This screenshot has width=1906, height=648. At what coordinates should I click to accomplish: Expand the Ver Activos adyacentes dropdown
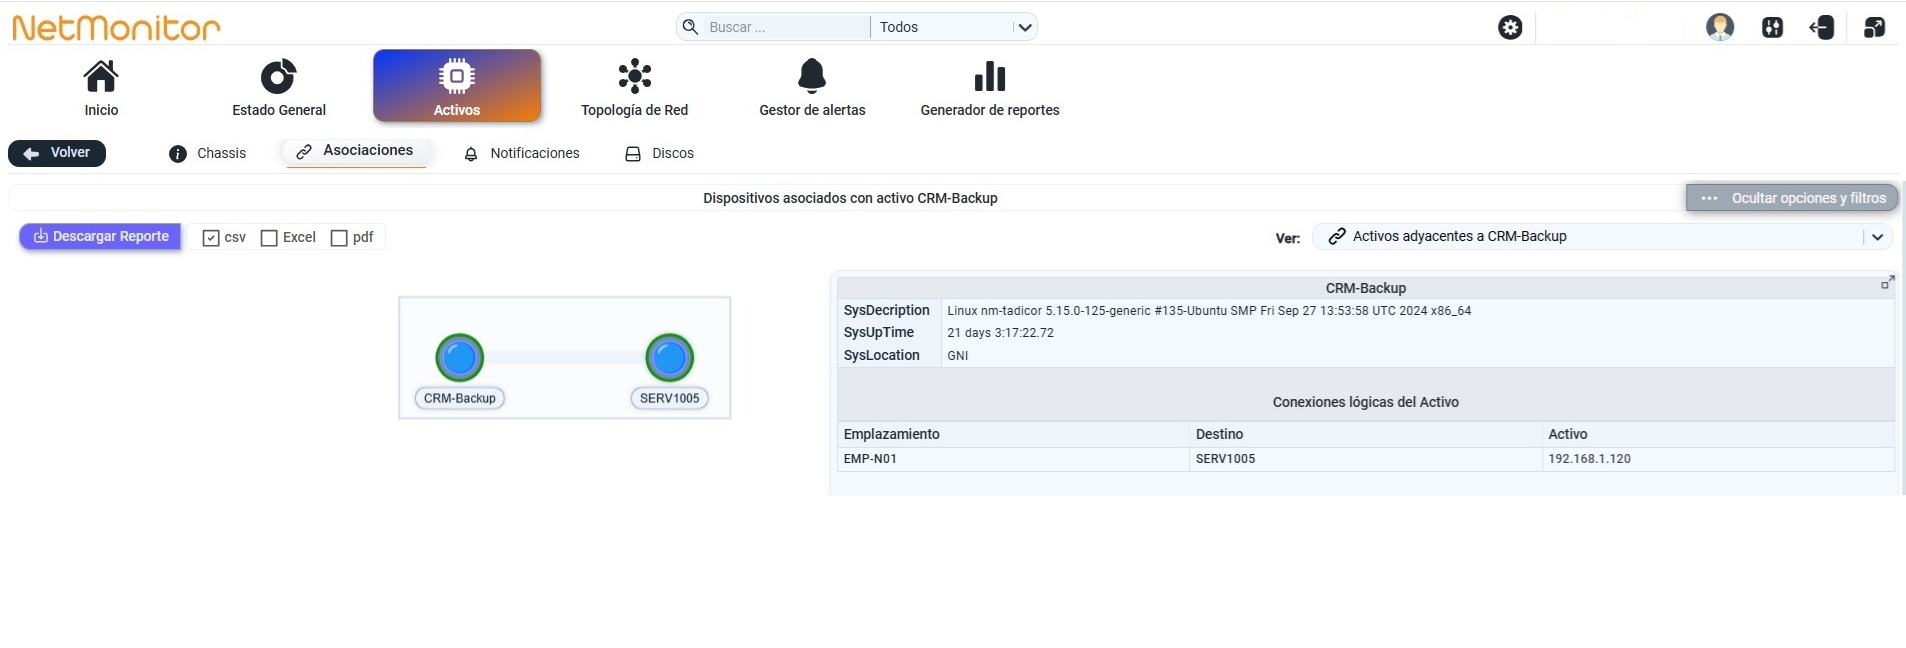[x=1603, y=237]
